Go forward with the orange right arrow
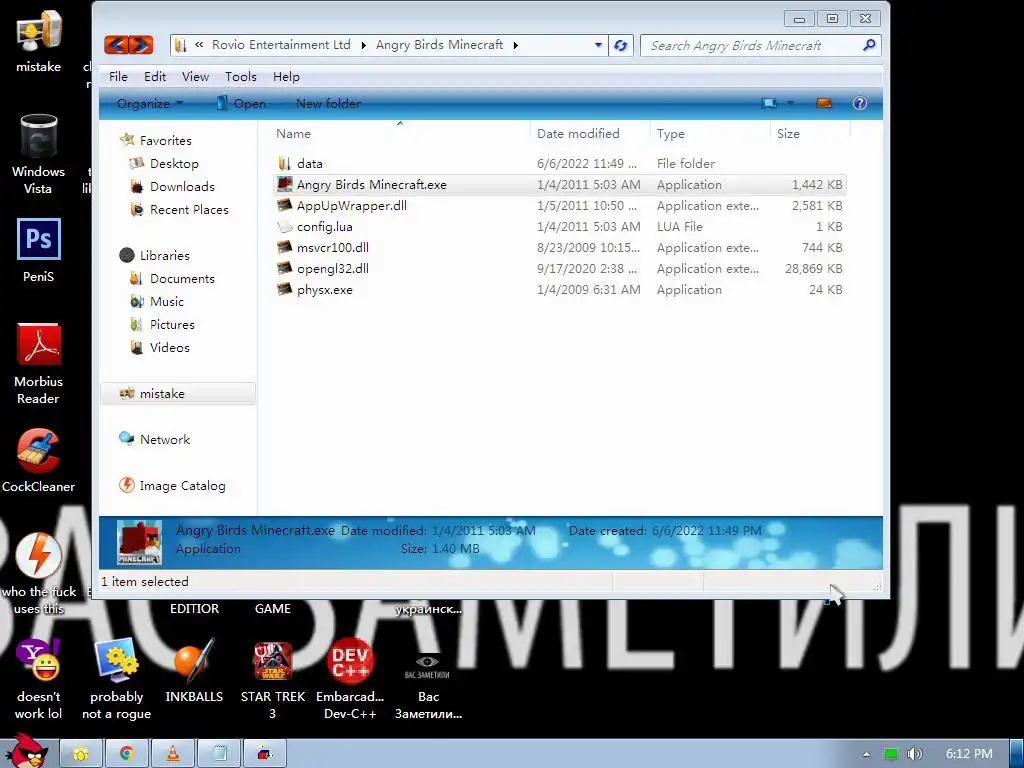The height and width of the screenshot is (768, 1024). pos(141,45)
